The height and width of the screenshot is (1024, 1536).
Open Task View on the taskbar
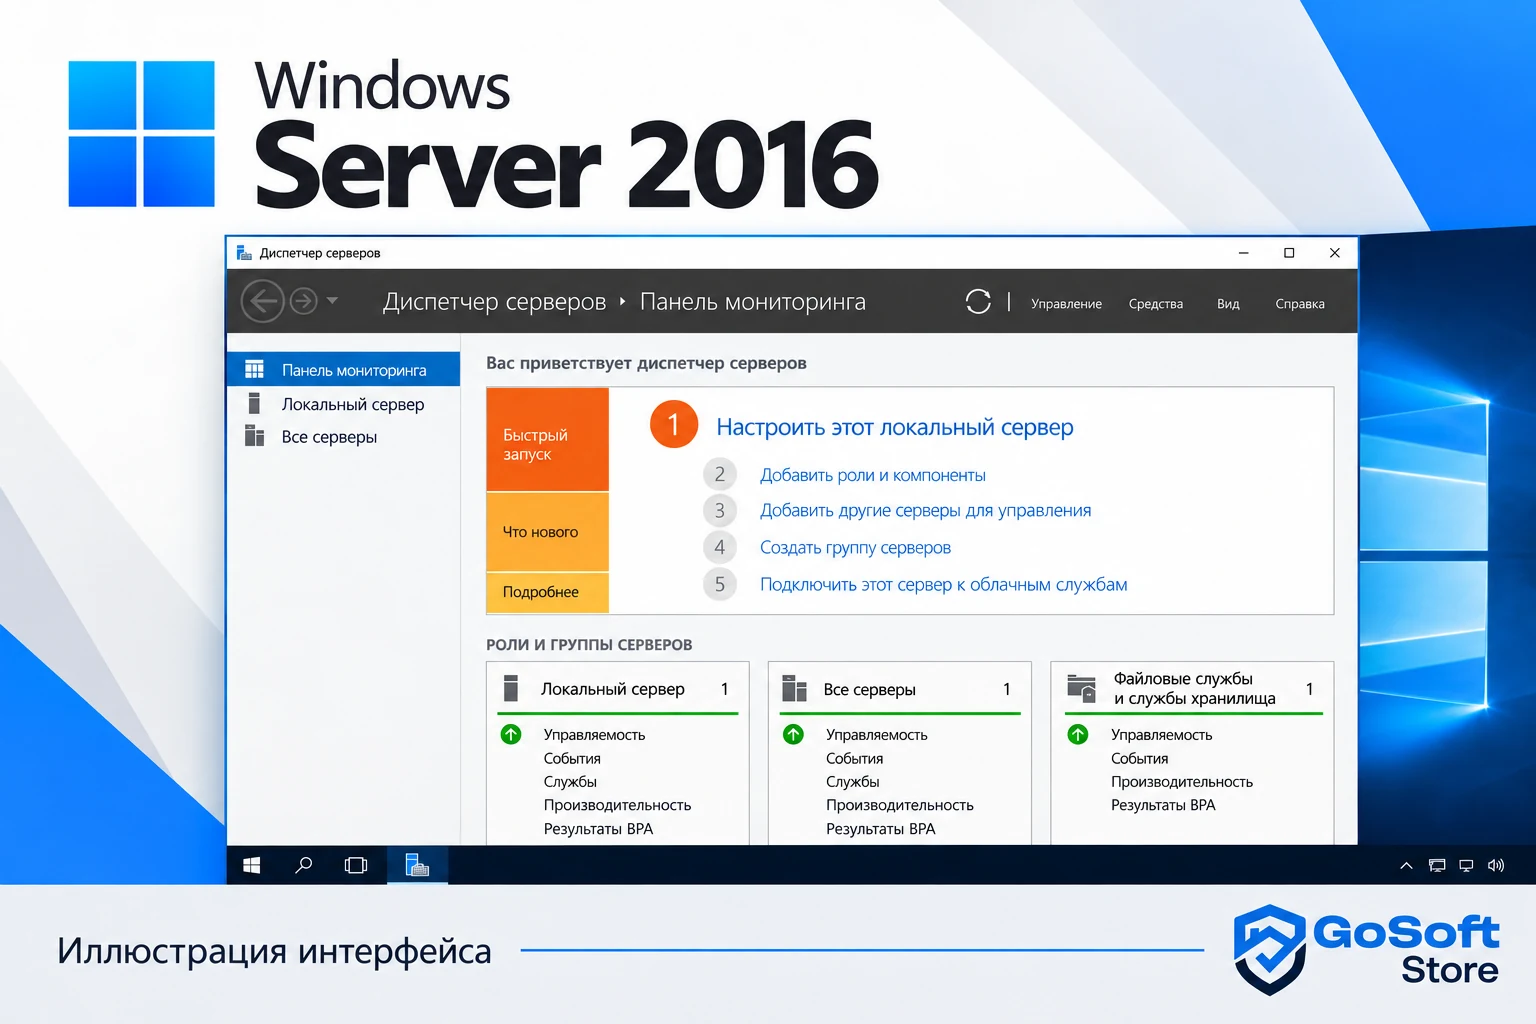click(355, 865)
